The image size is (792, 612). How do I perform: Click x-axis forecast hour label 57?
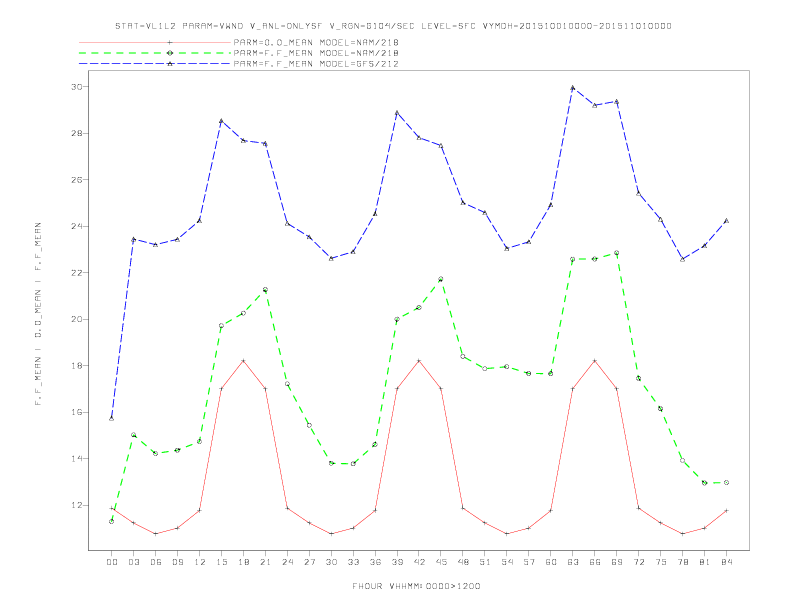529,562
